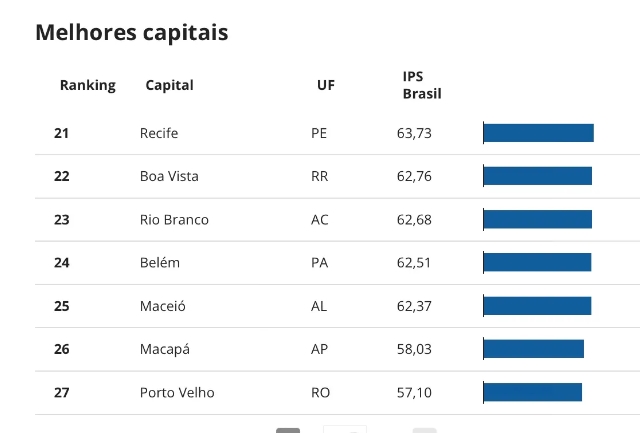Select the Belém capital entry
The width and height of the screenshot is (640, 433).
[160, 262]
